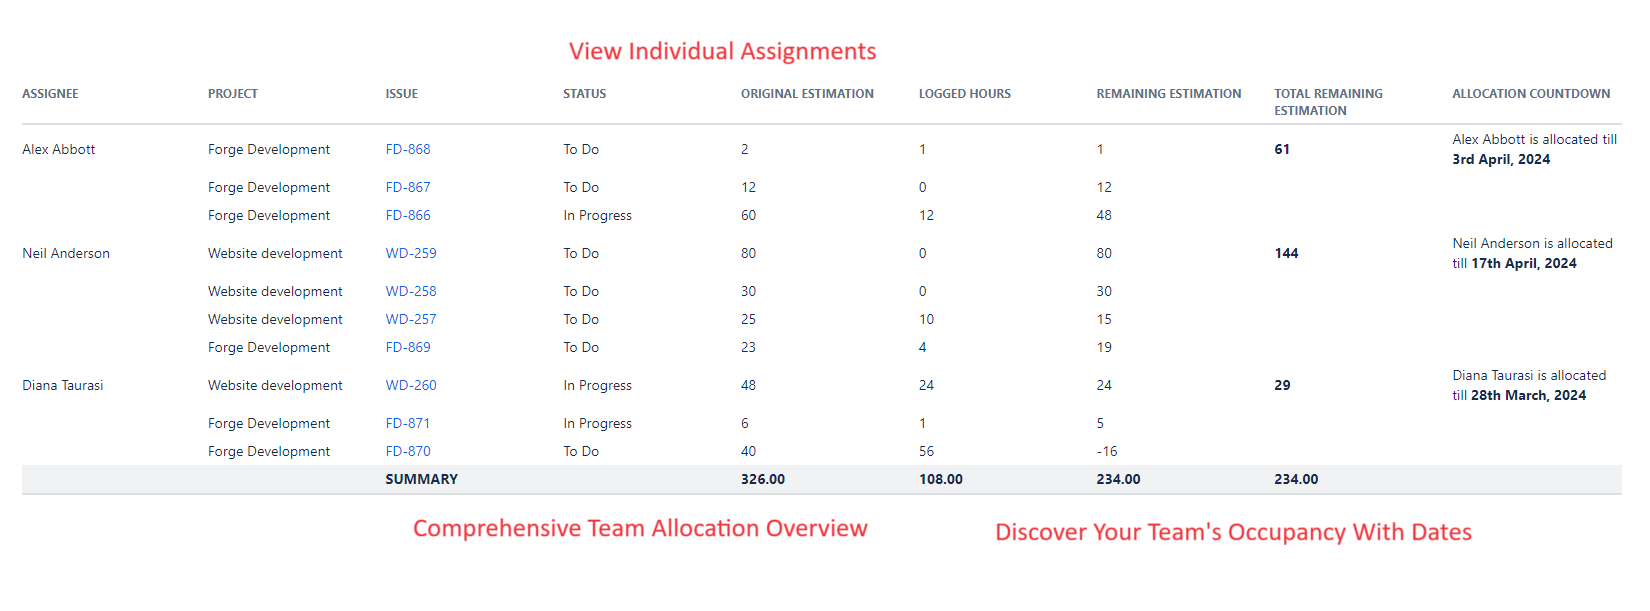
Task: Open the WD-259 issue link
Action: coord(411,253)
